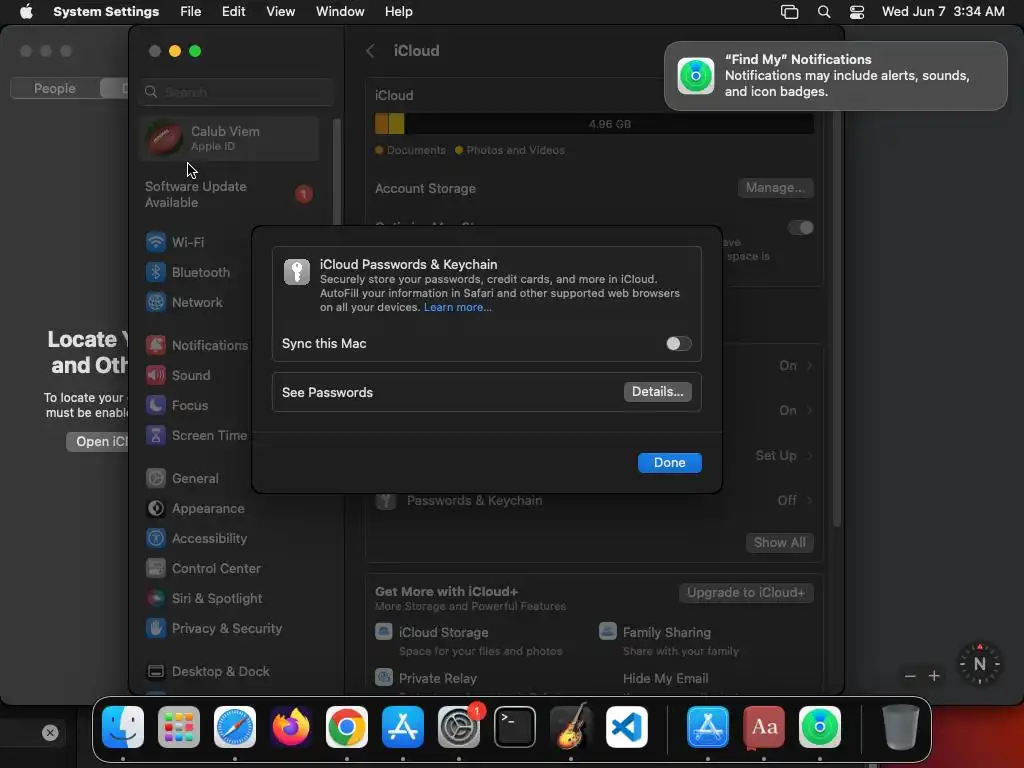Select People tab in Find My window
This screenshot has height=768, width=1024.
[55, 88]
